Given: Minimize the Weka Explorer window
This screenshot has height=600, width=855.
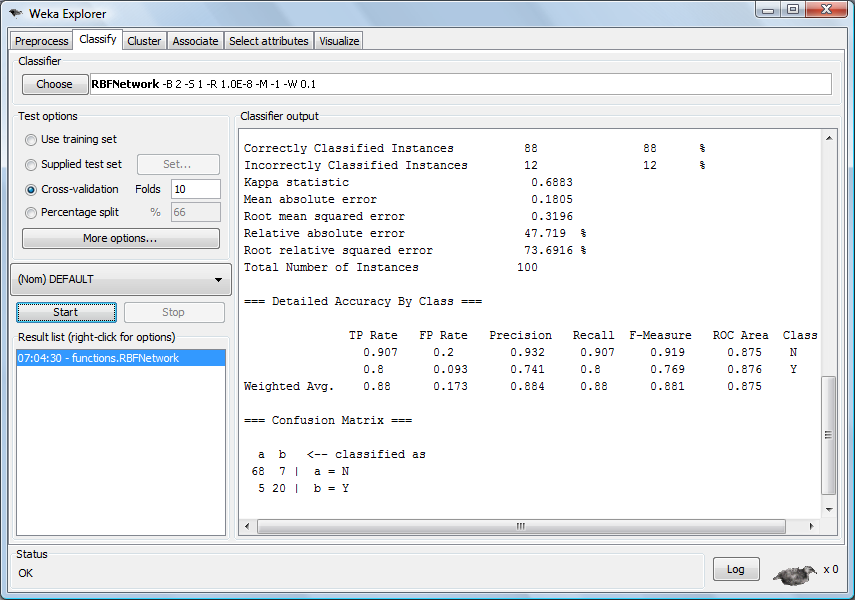Looking at the screenshot, I should 768,10.
